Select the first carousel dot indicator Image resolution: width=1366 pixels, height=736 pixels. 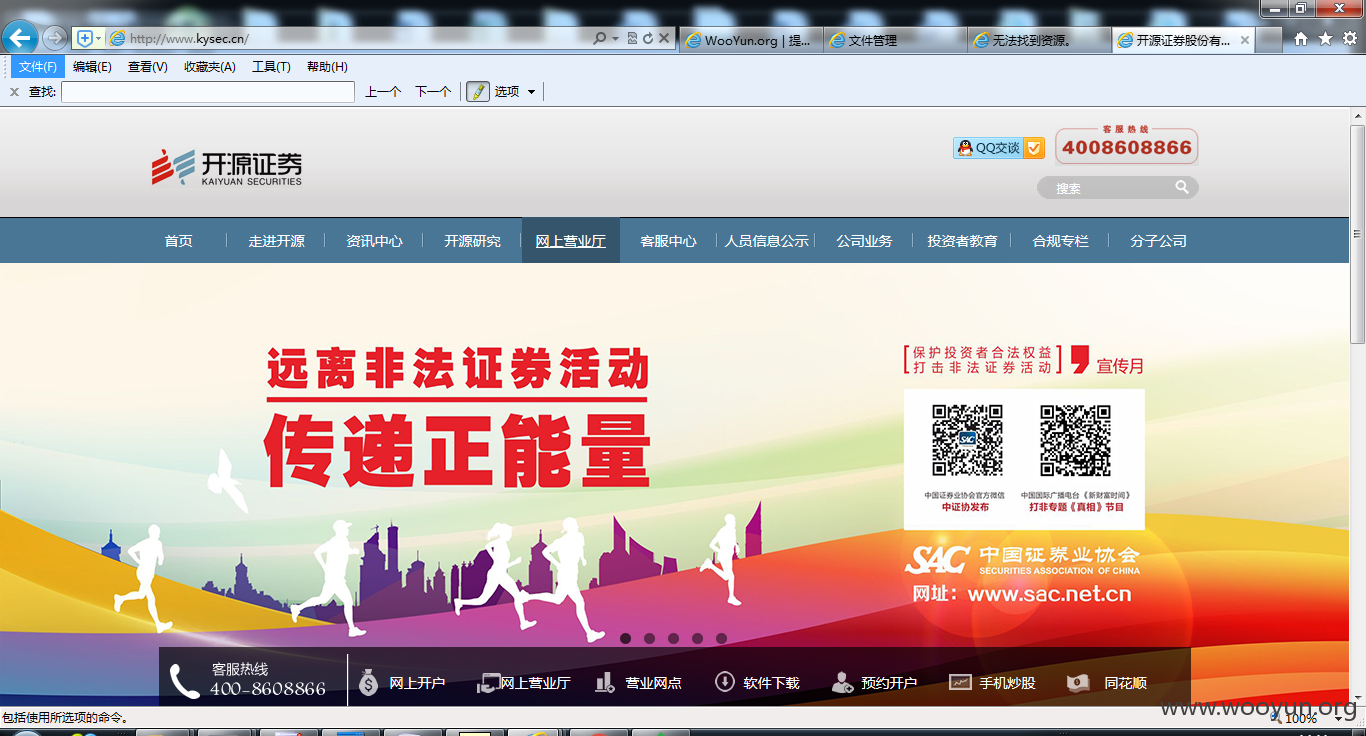click(x=625, y=638)
